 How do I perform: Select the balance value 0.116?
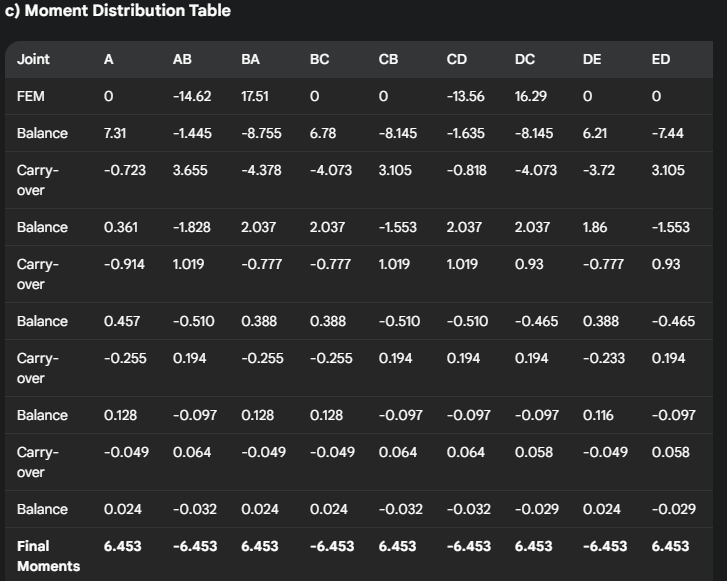[x=598, y=415]
